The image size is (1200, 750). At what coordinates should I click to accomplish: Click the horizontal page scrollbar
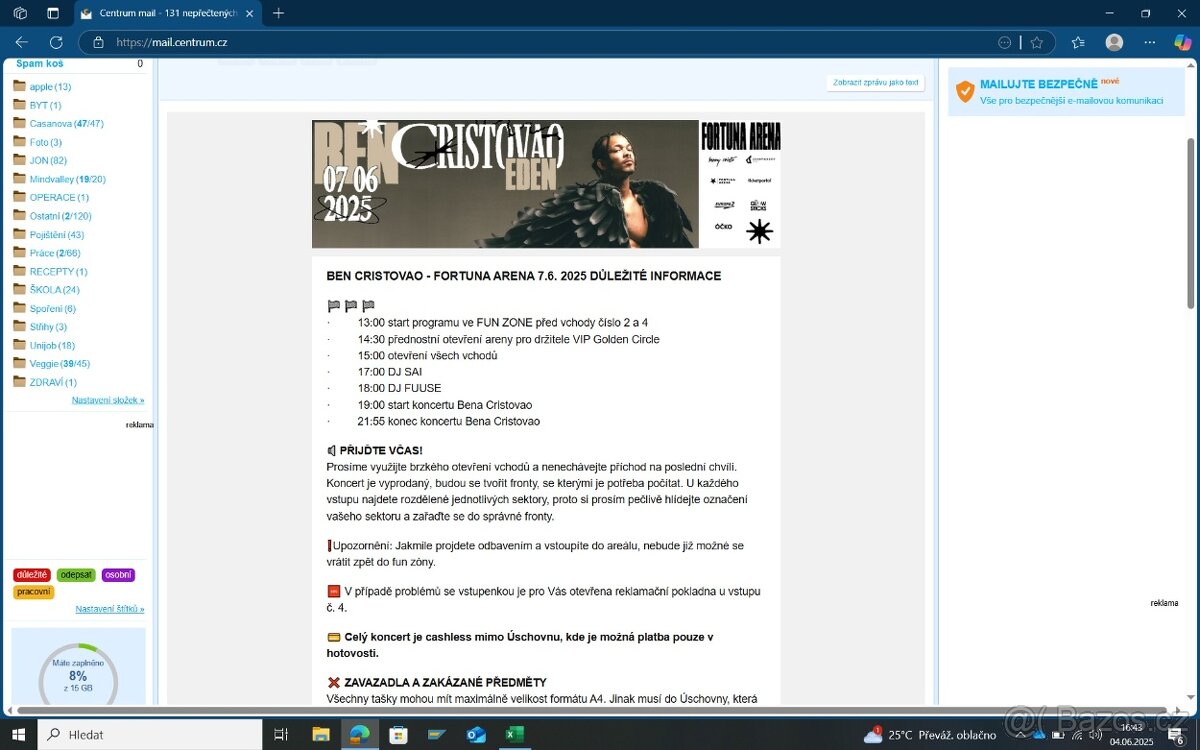coord(590,711)
